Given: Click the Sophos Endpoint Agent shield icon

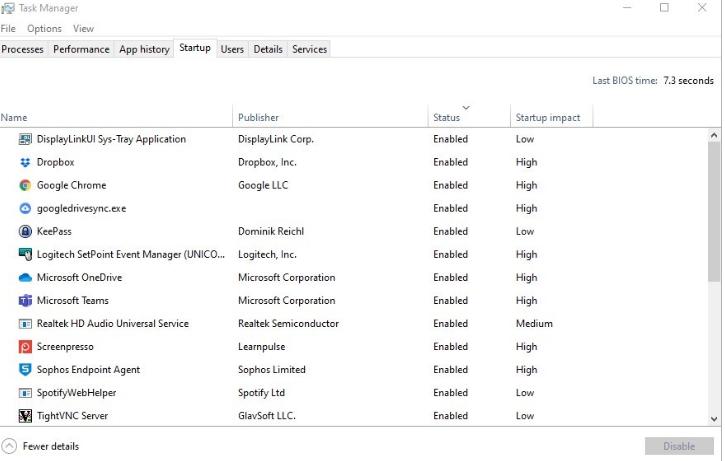Looking at the screenshot, I should pos(25,369).
